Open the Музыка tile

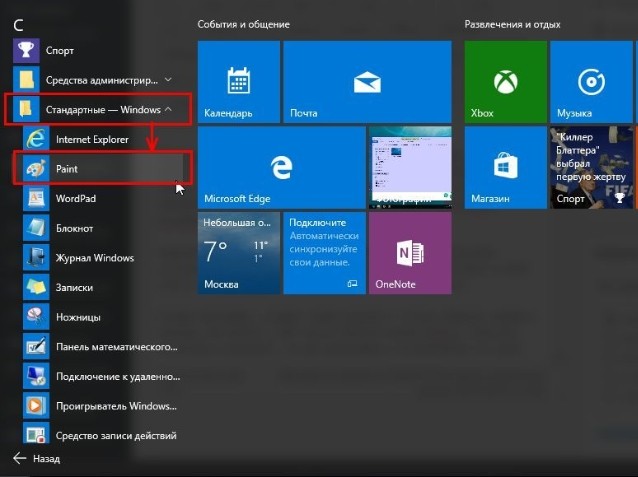(x=594, y=82)
